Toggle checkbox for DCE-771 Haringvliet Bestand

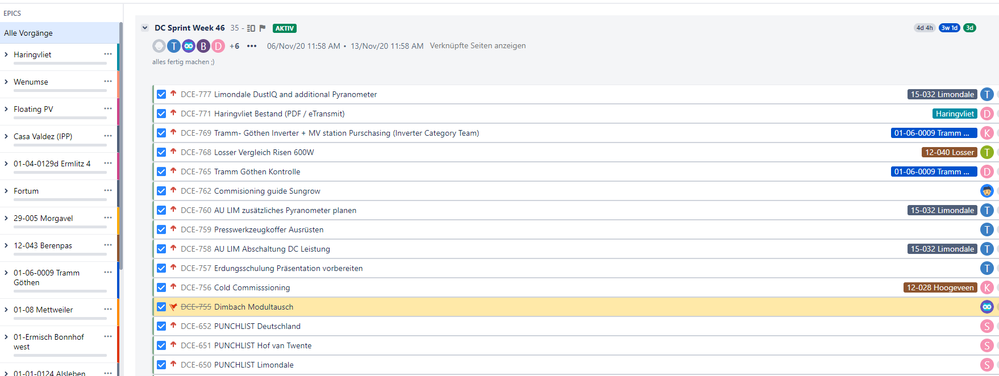[x=162, y=113]
